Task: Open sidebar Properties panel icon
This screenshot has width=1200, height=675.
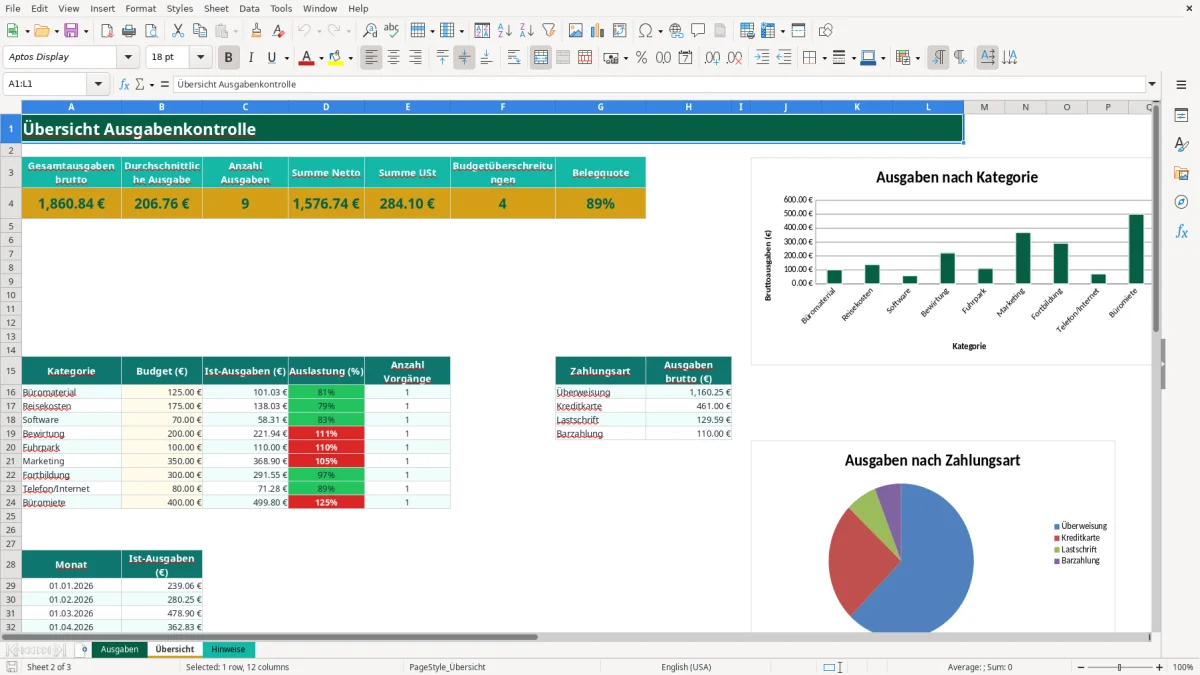Action: (1181, 116)
